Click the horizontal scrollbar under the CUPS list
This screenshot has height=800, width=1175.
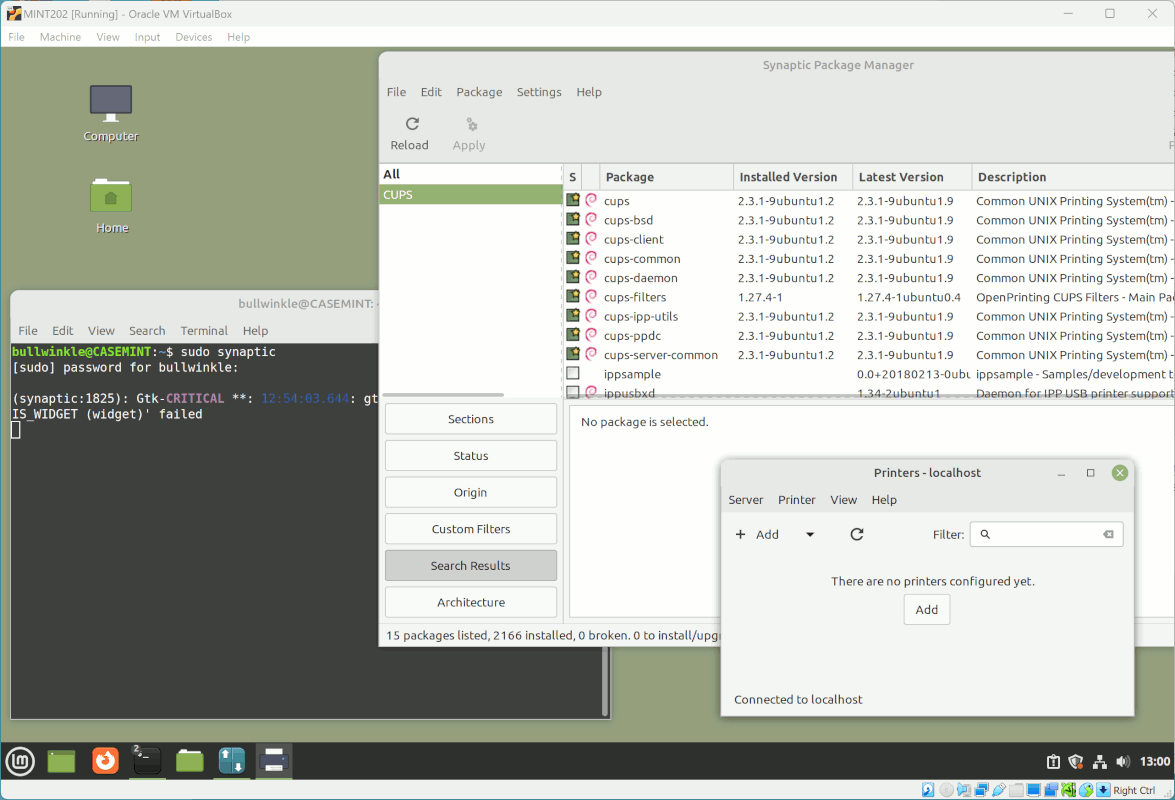pyautogui.click(x=444, y=395)
